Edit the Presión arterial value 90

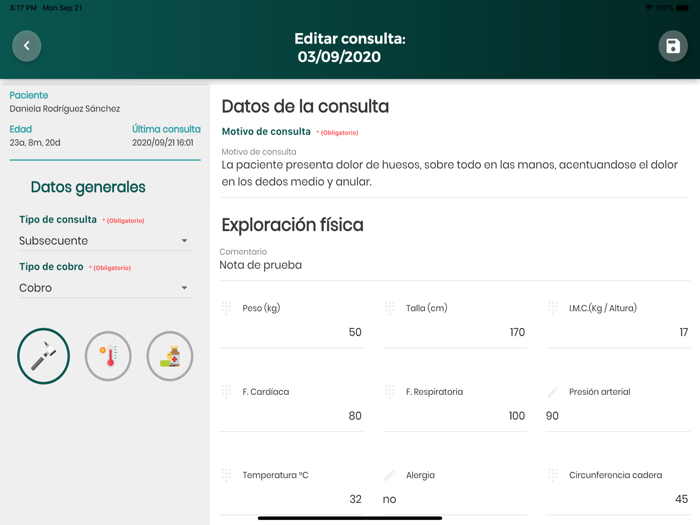[x=618, y=416]
